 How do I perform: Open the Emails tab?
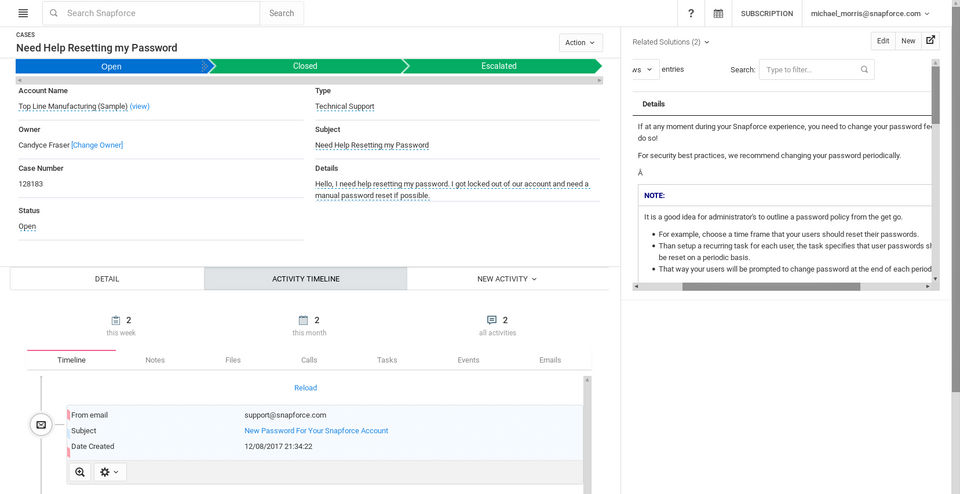[550, 360]
